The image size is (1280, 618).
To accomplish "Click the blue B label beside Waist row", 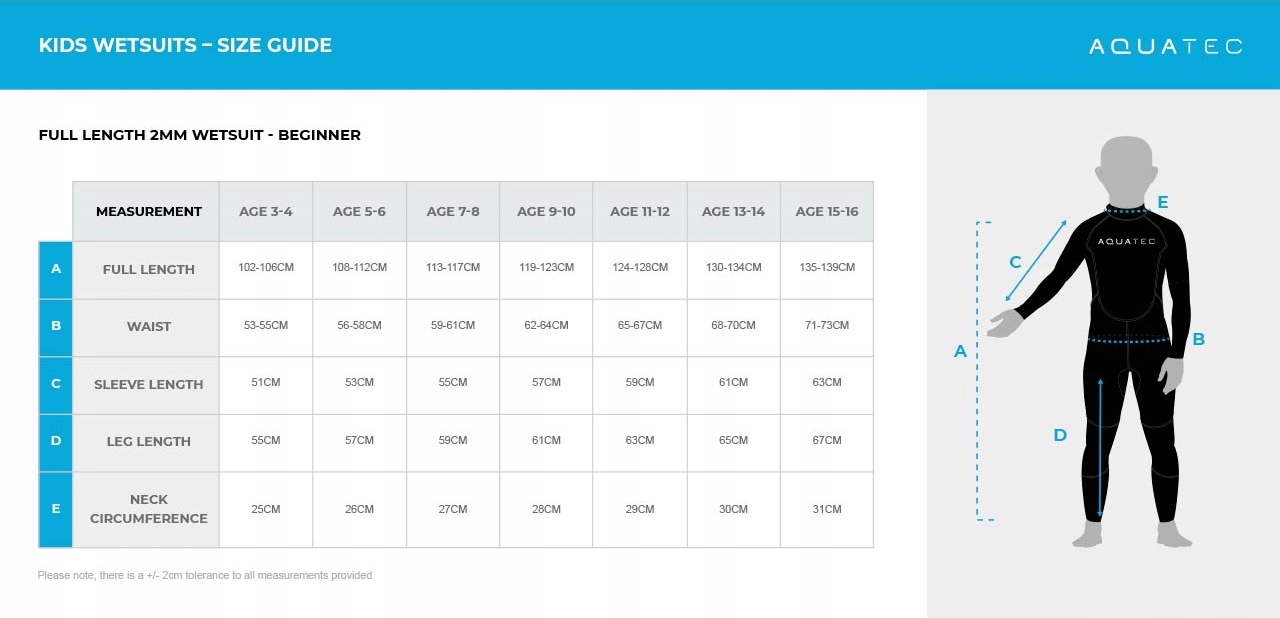I will (x=56, y=326).
